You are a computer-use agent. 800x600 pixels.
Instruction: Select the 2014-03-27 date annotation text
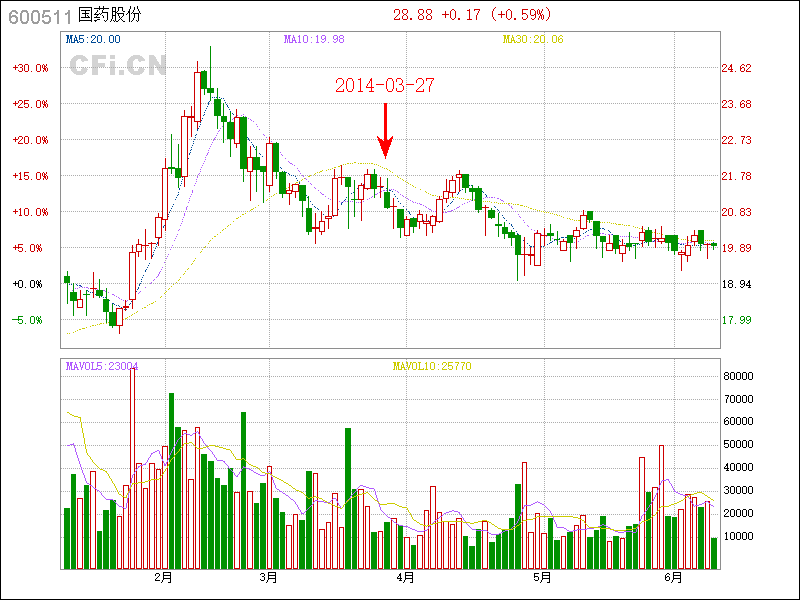coord(384,86)
